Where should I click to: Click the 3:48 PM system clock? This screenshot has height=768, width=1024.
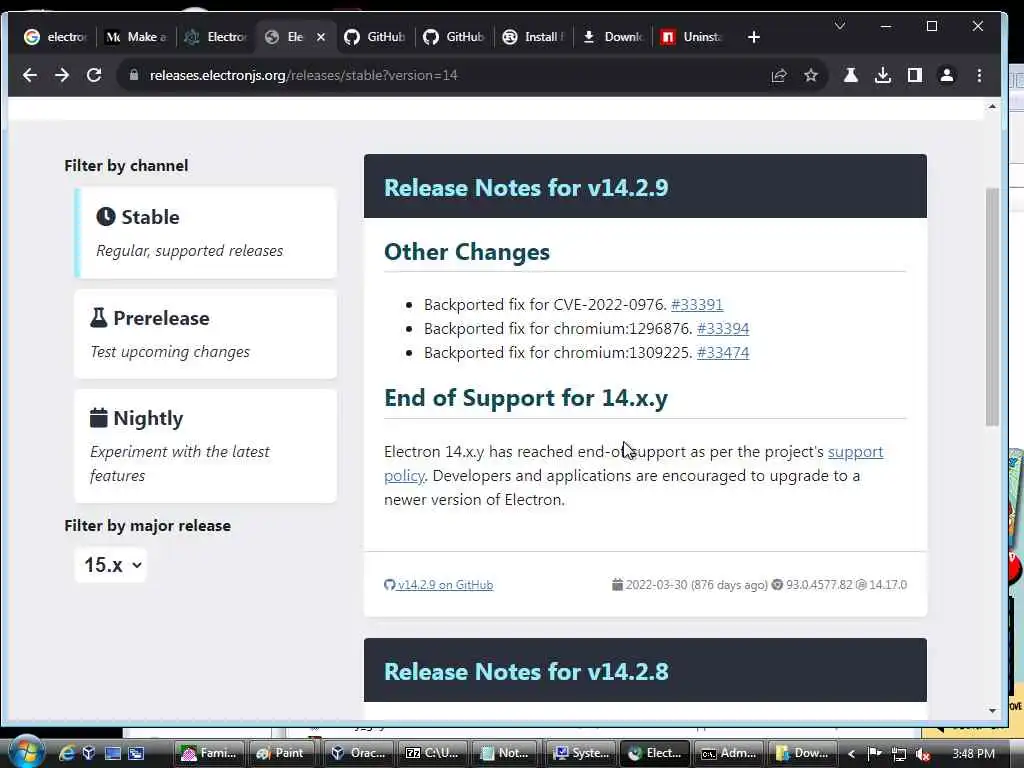tap(974, 754)
